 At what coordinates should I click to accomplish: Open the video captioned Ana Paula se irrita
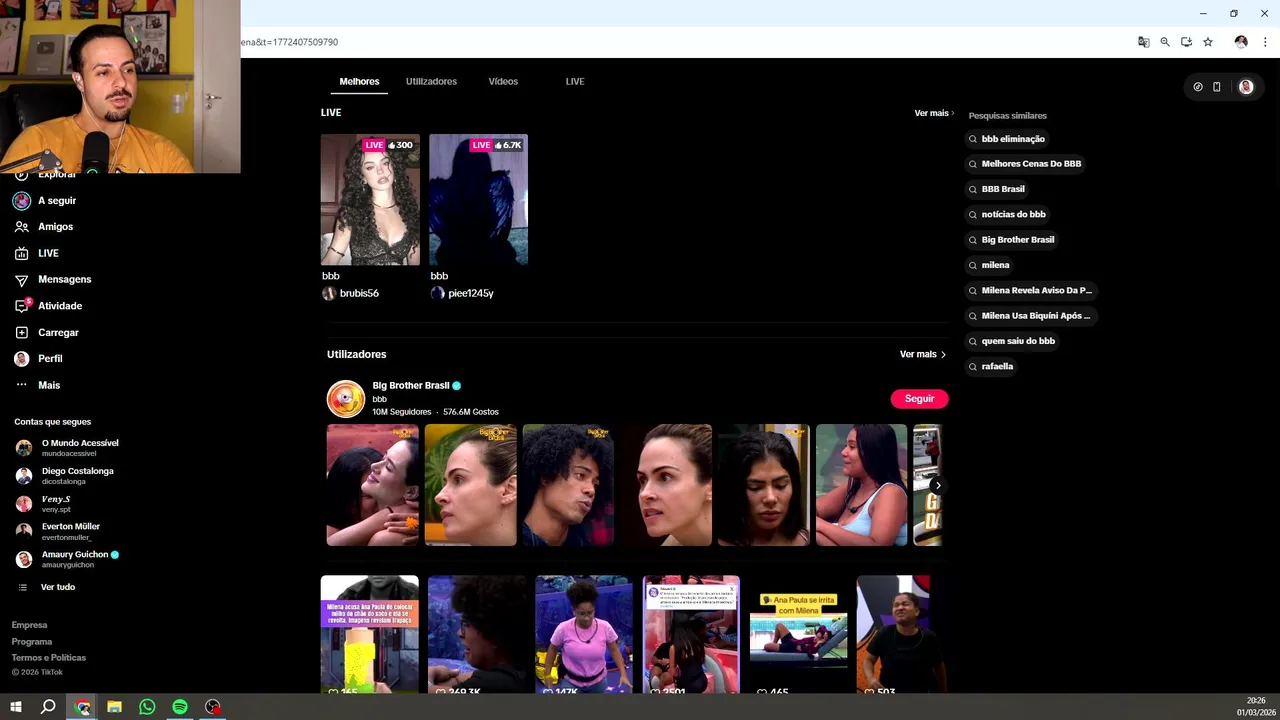(798, 634)
